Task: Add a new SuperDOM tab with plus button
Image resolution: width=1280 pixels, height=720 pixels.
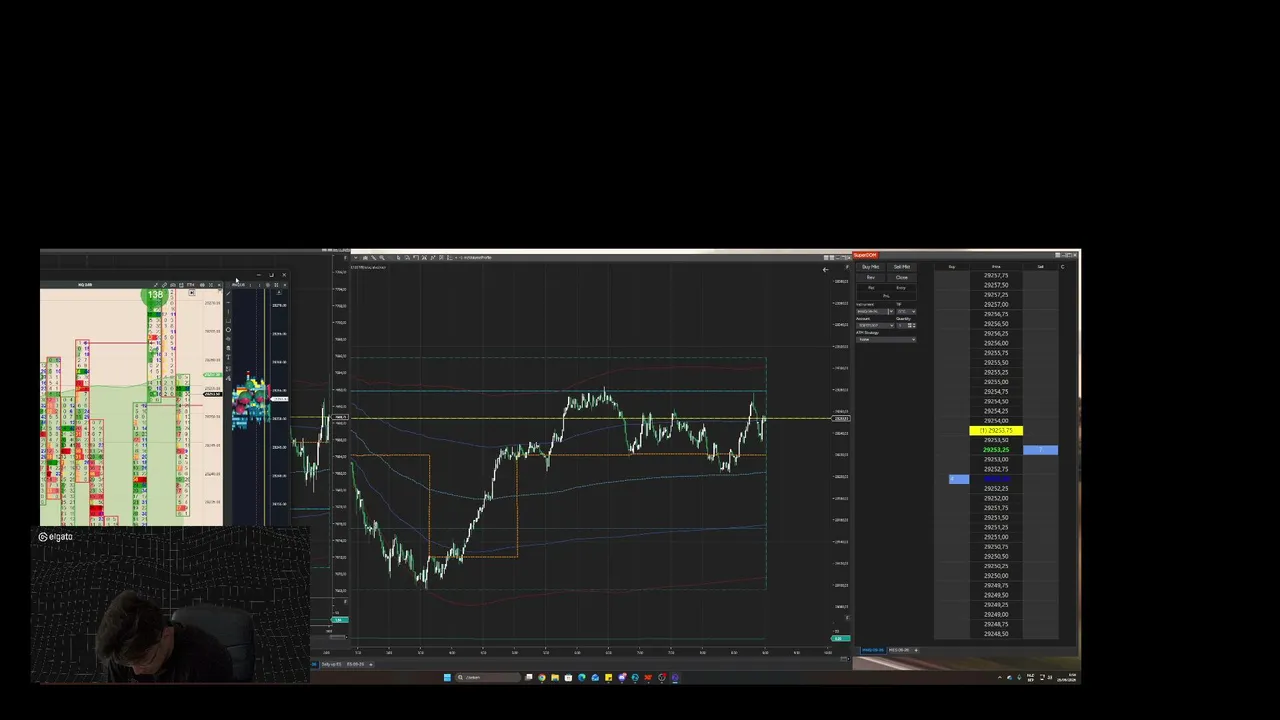Action: click(916, 650)
